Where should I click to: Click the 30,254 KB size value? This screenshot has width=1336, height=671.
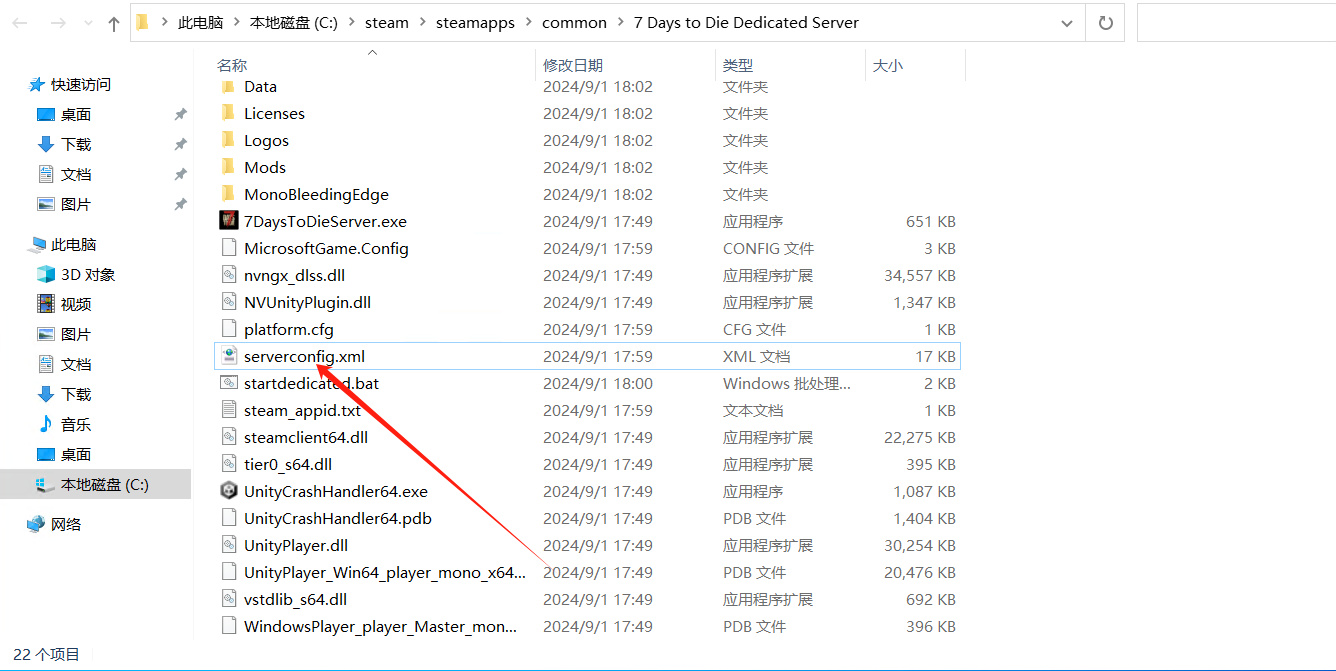920,545
